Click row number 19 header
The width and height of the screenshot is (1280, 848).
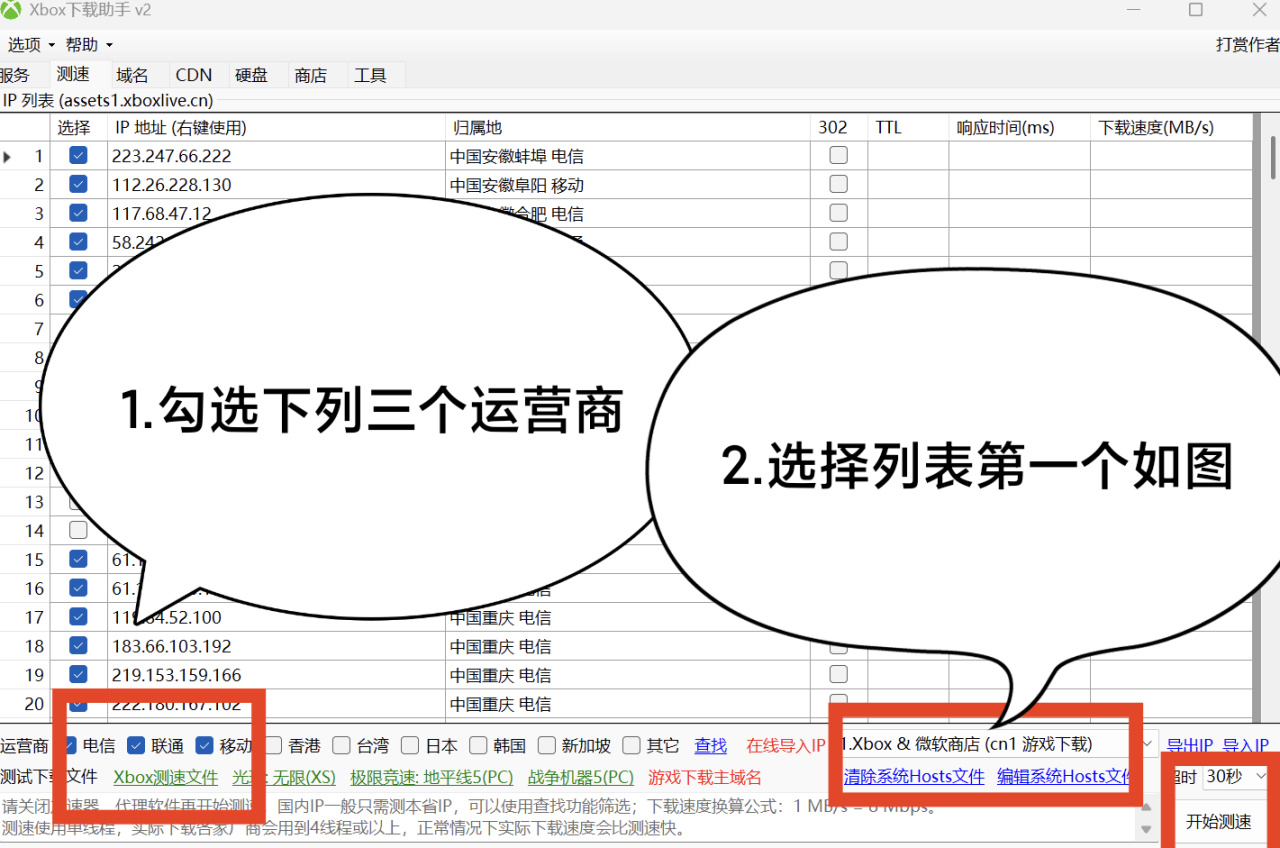point(25,675)
